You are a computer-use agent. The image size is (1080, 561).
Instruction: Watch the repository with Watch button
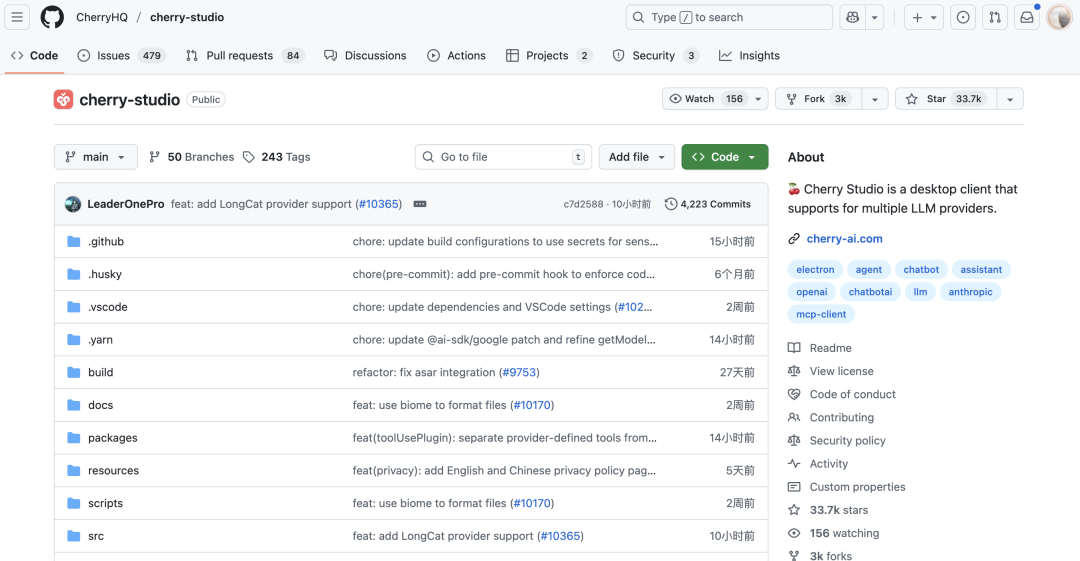[706, 99]
